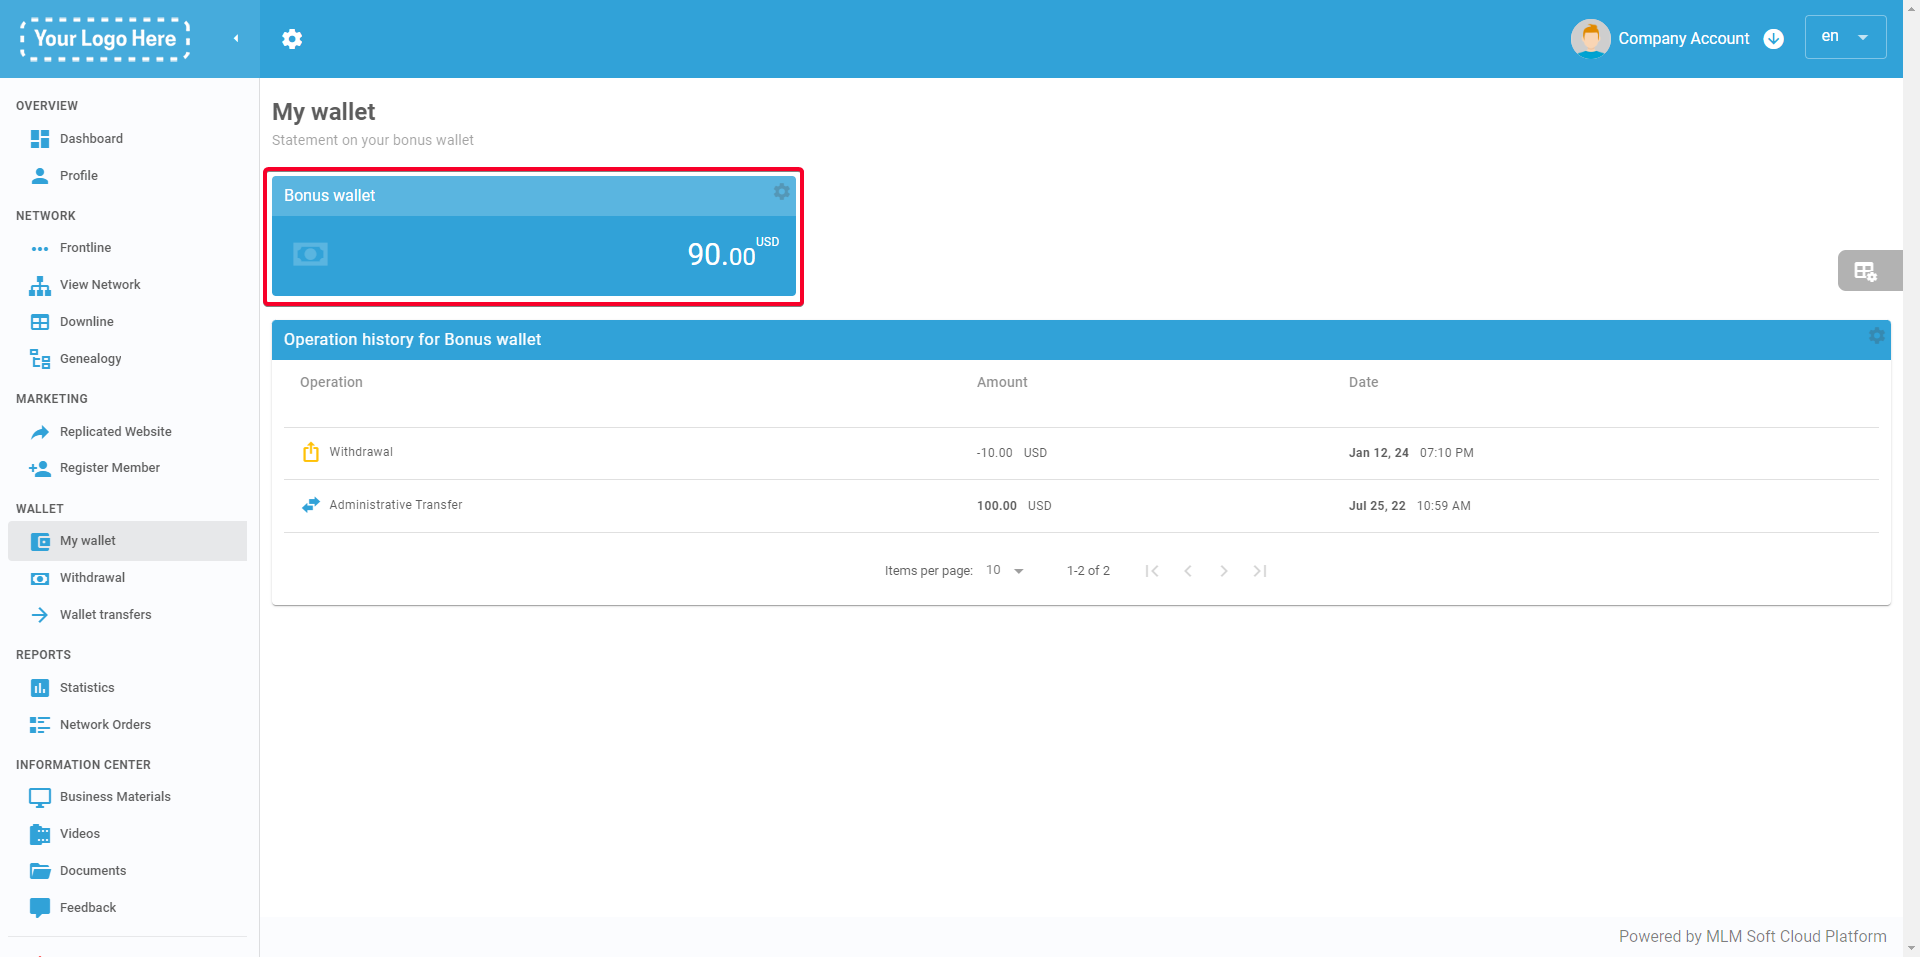The width and height of the screenshot is (1920, 957).
Task: Open the Items per page dropdown
Action: tap(1005, 571)
